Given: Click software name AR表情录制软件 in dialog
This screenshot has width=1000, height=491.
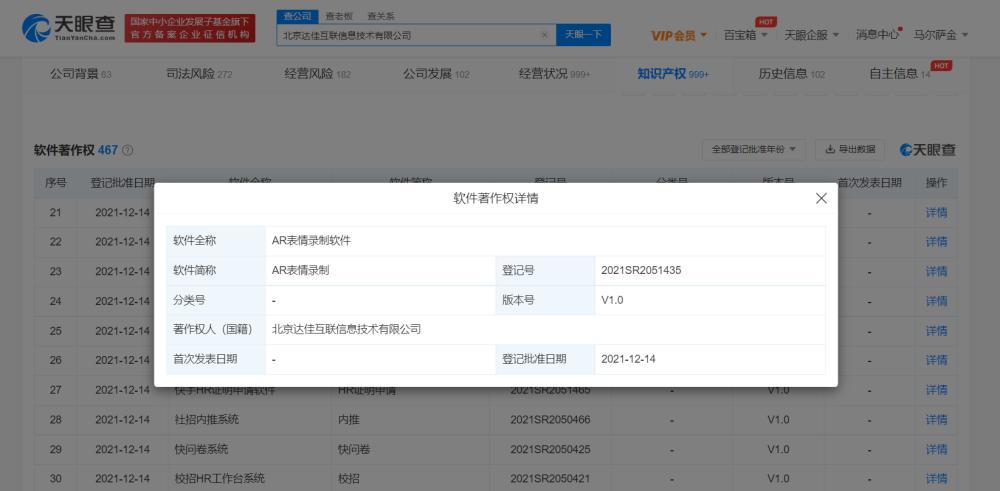Looking at the screenshot, I should pyautogui.click(x=311, y=241).
